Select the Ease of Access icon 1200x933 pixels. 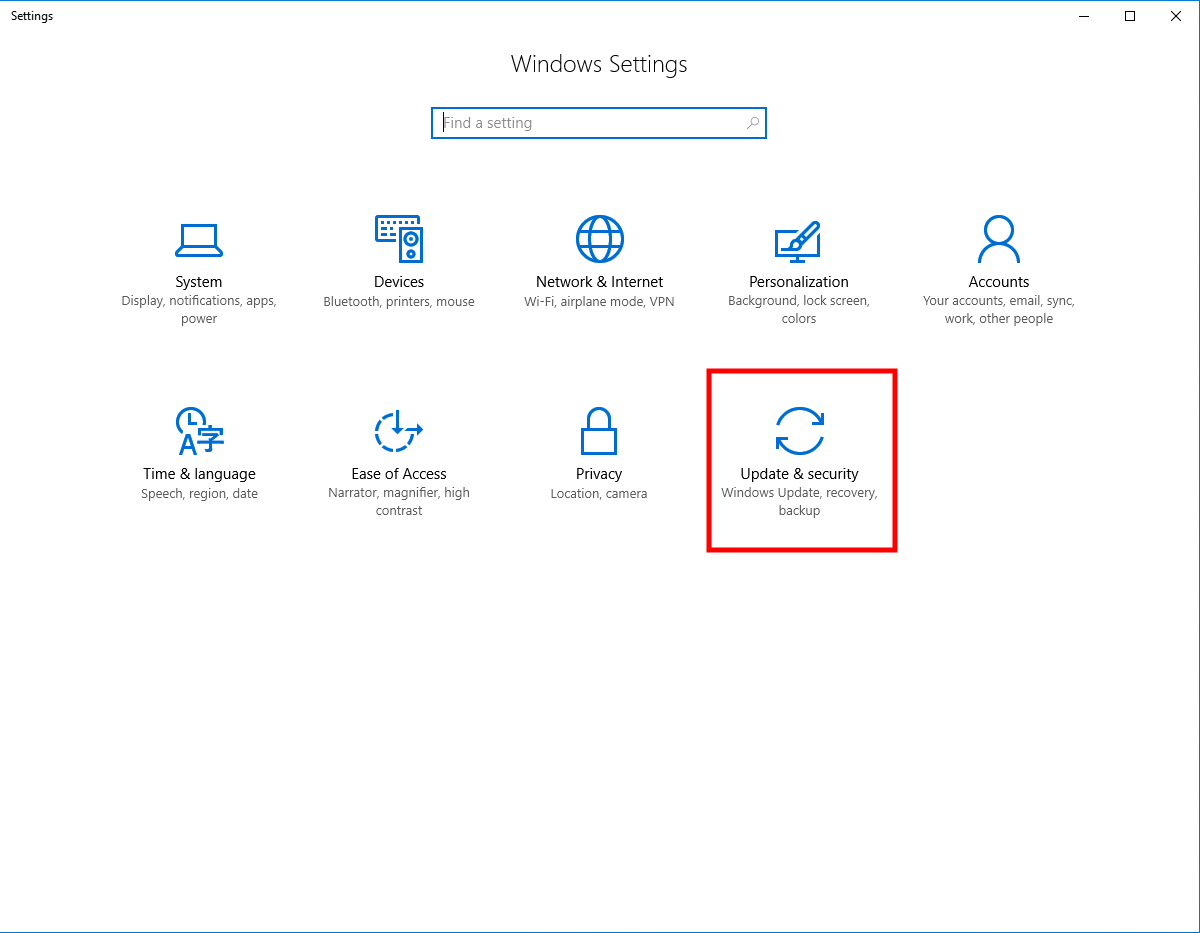(399, 432)
